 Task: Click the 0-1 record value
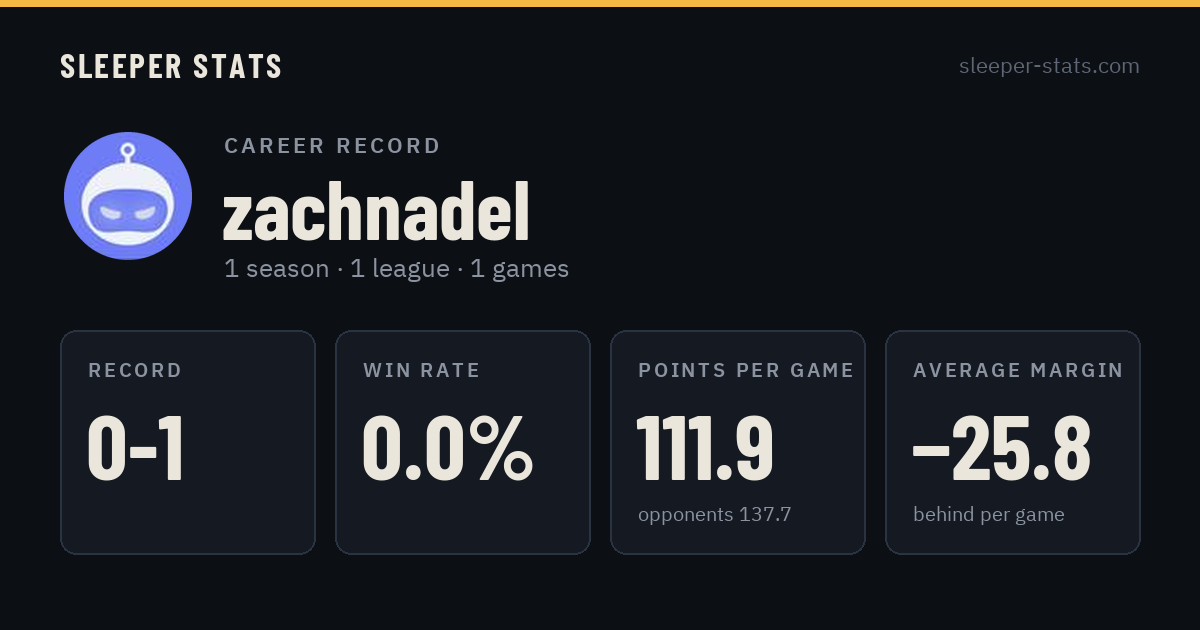pyautogui.click(x=136, y=449)
